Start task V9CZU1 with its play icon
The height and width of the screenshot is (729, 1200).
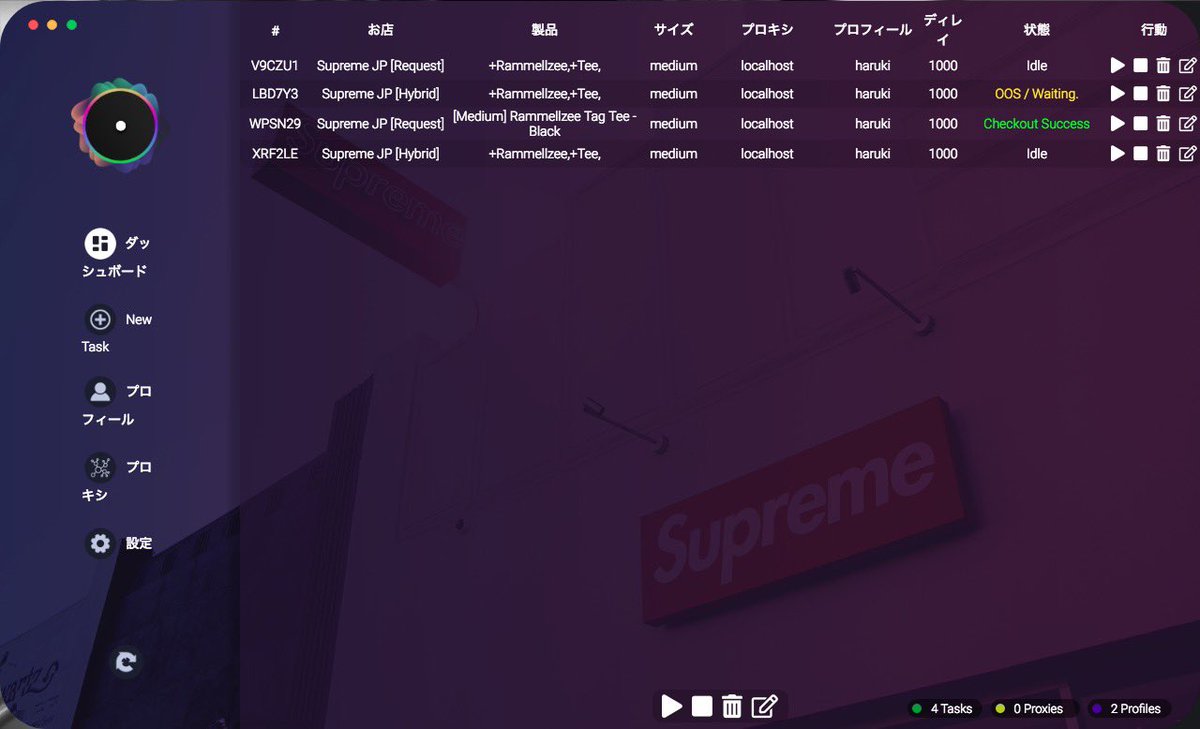[1117, 66]
